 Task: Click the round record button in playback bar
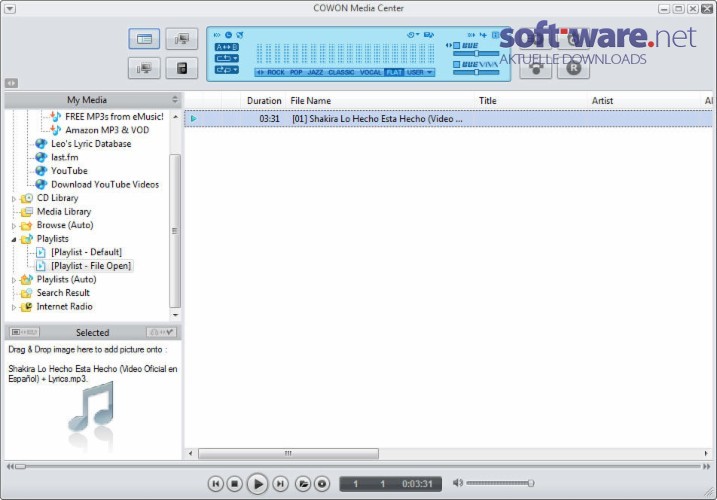[x=322, y=484]
